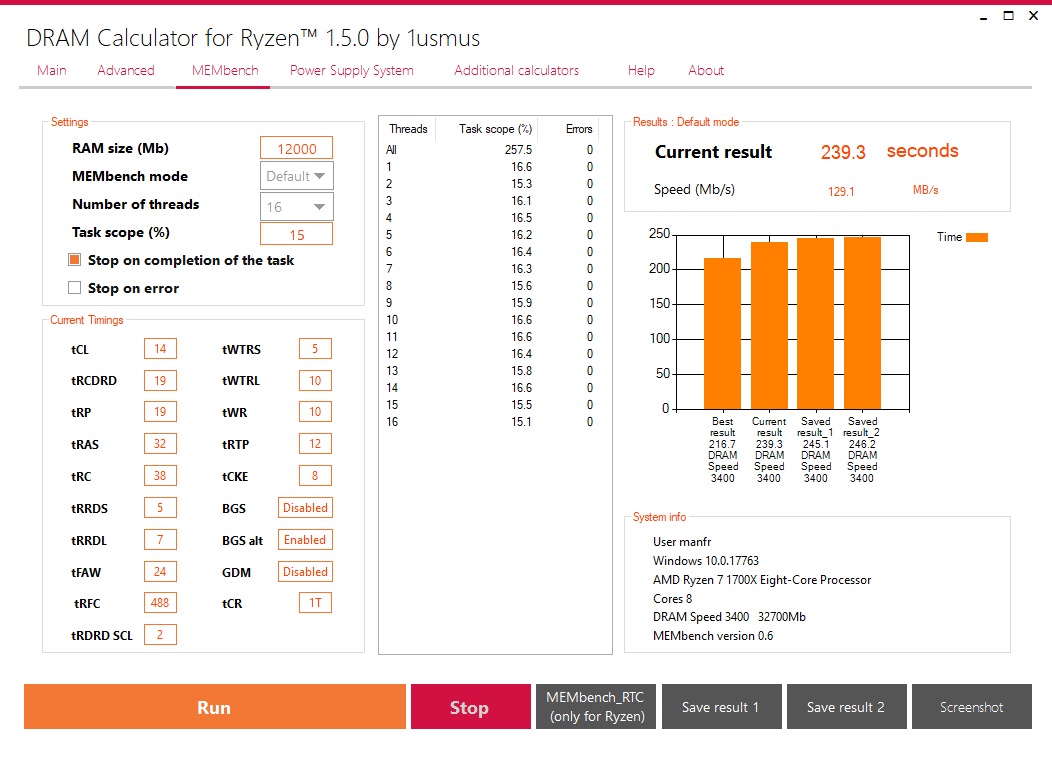Image resolution: width=1052 pixels, height=771 pixels.
Task: Click the Screenshot button
Action: tap(971, 707)
